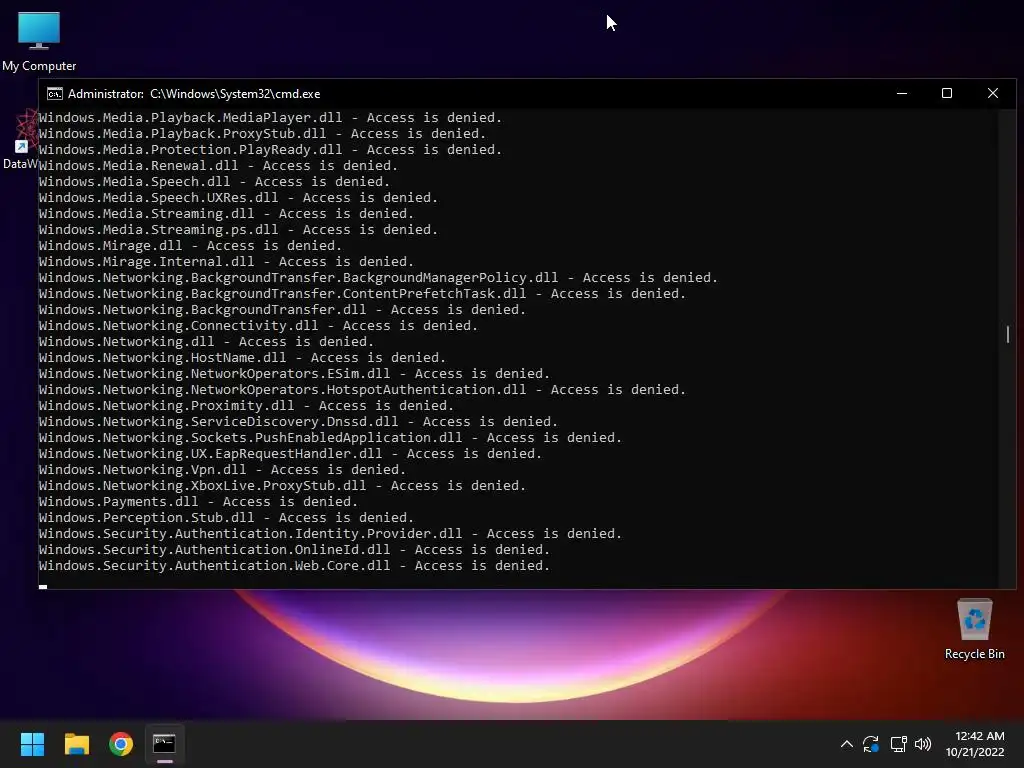Viewport: 1024px width, 768px height.
Task: Click the Authentication.Identity.Provider.dll line
Action: click(330, 534)
